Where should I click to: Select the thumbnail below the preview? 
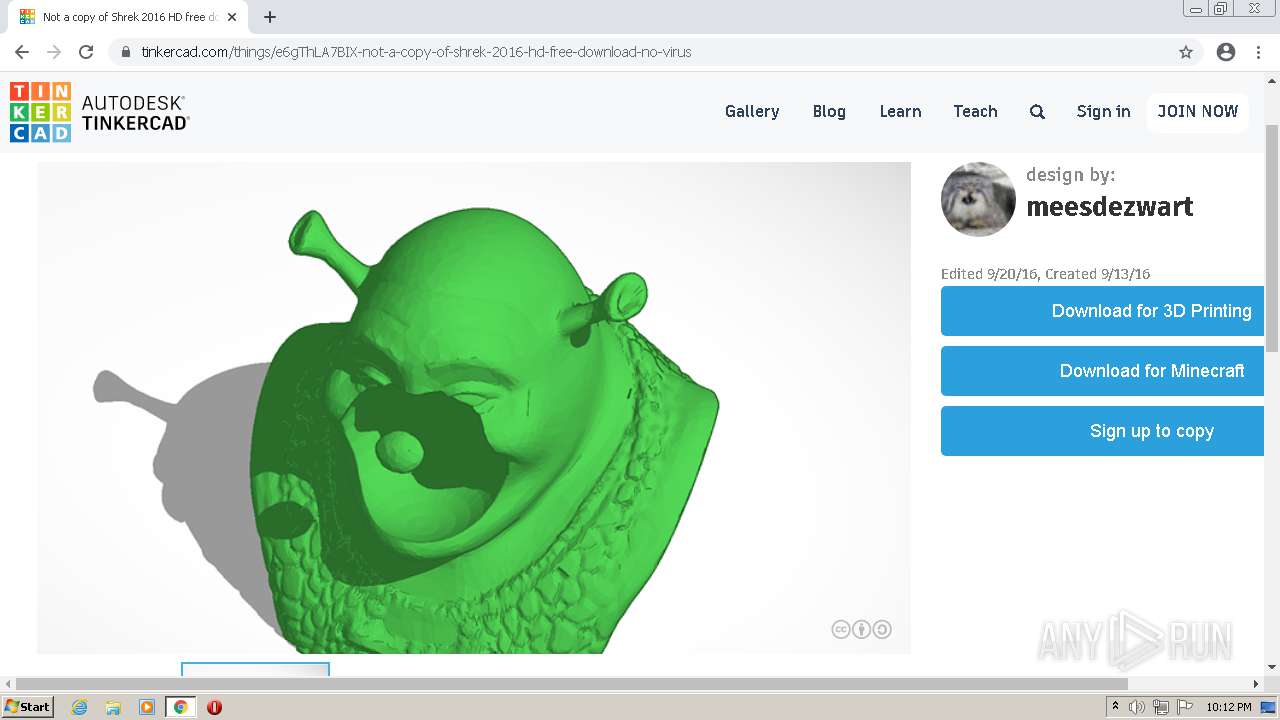pos(255,669)
